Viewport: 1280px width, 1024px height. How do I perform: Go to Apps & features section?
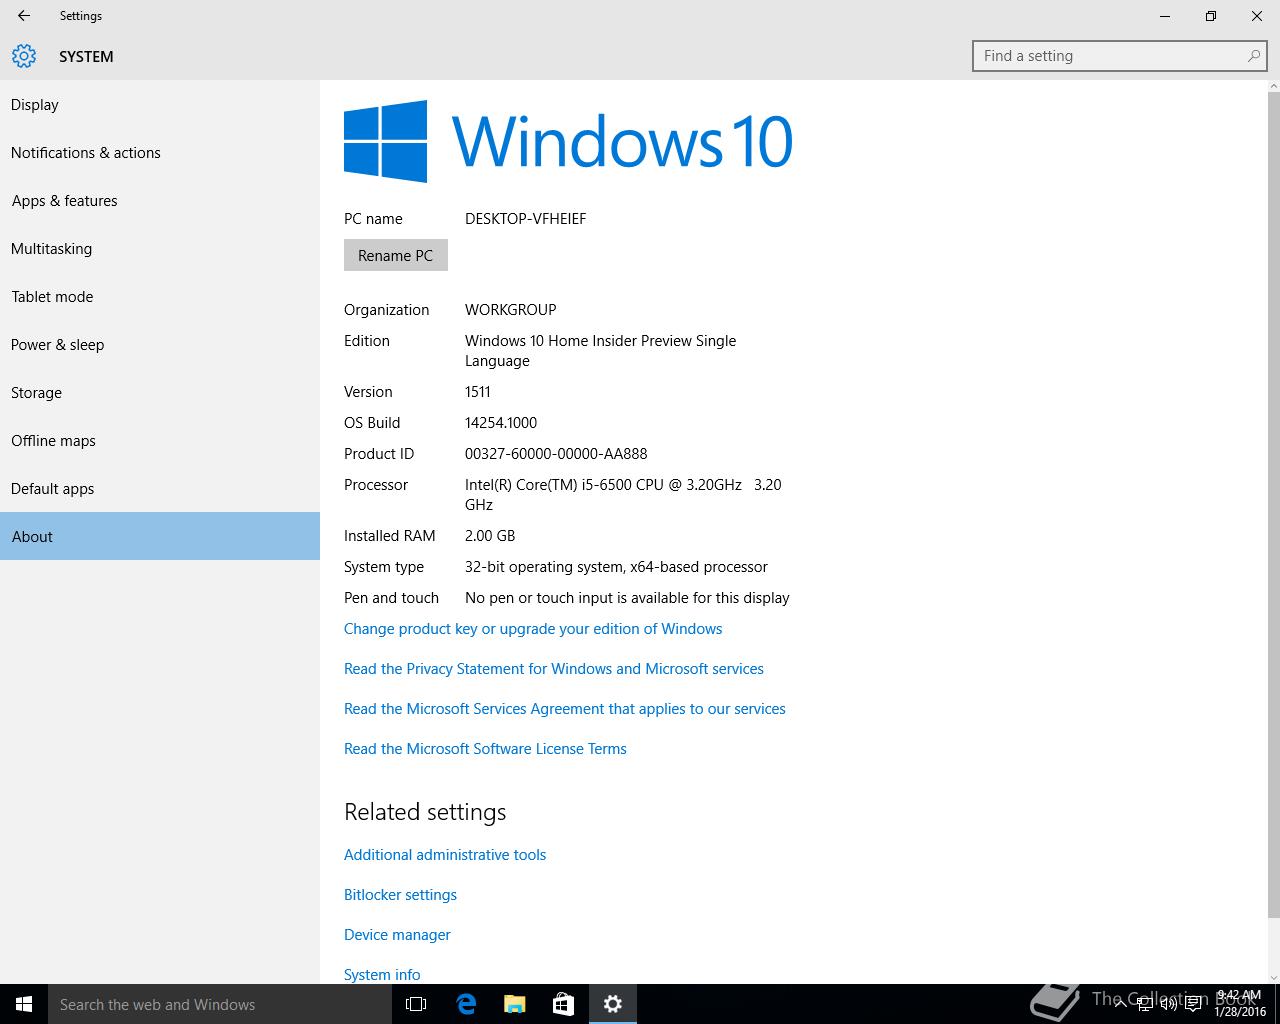click(65, 201)
